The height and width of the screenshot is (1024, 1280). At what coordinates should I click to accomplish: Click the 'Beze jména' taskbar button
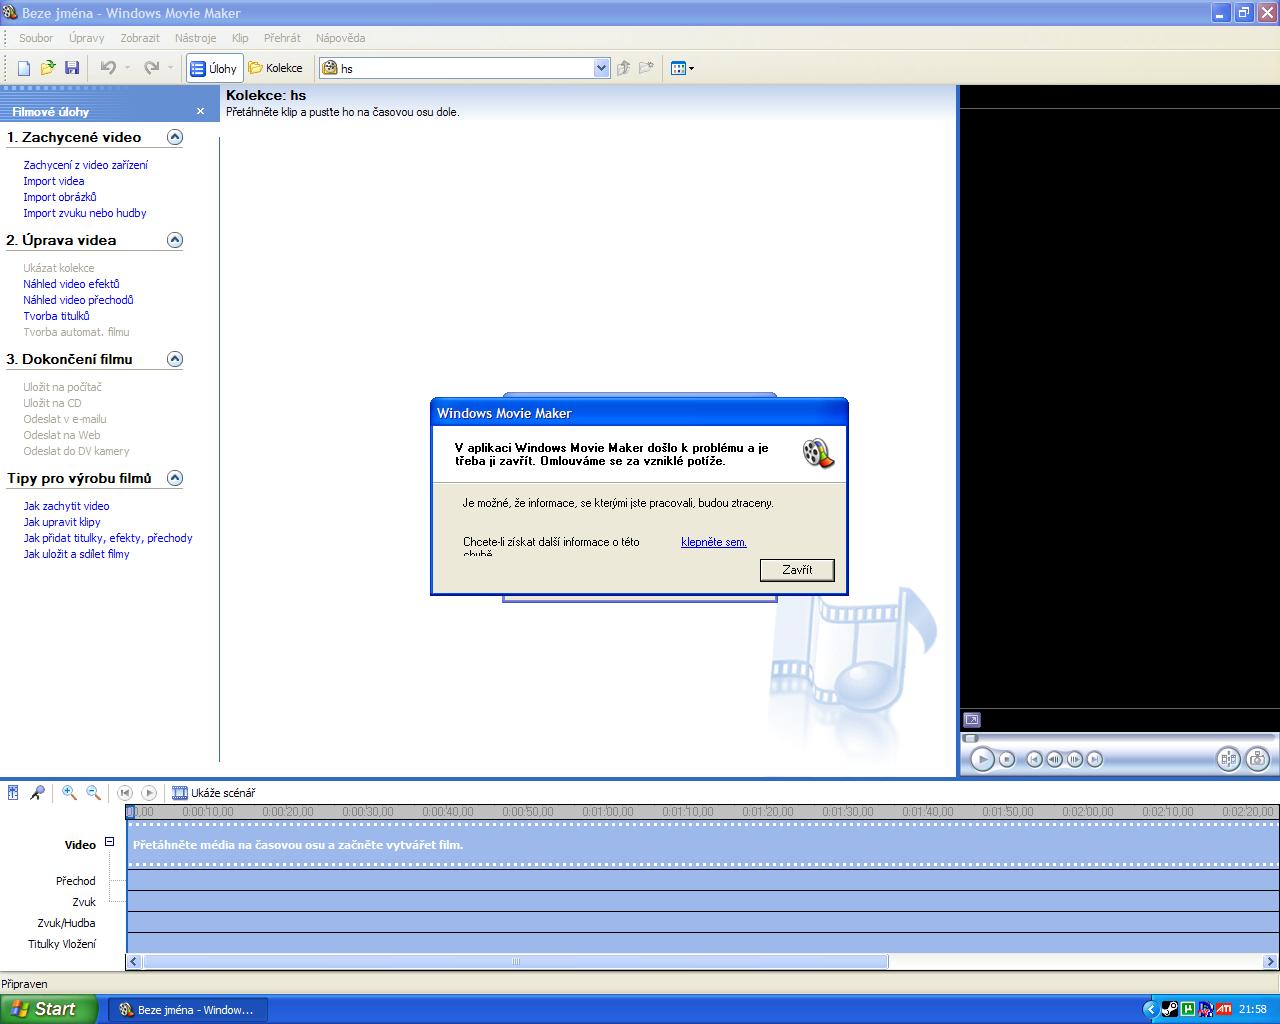pyautogui.click(x=188, y=1010)
